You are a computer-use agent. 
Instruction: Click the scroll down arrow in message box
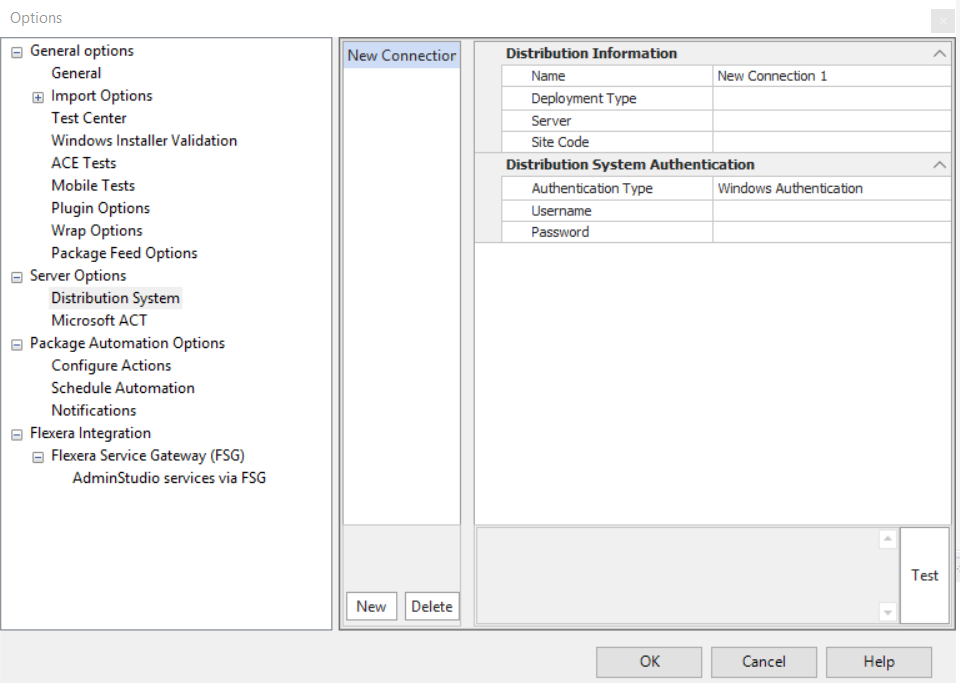[x=887, y=611]
